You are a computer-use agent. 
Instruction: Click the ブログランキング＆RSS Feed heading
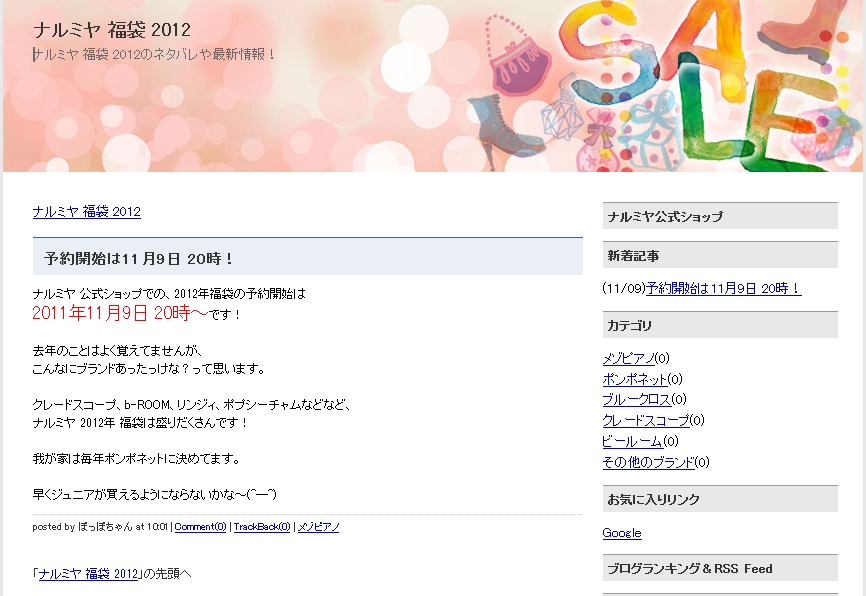coord(720,568)
